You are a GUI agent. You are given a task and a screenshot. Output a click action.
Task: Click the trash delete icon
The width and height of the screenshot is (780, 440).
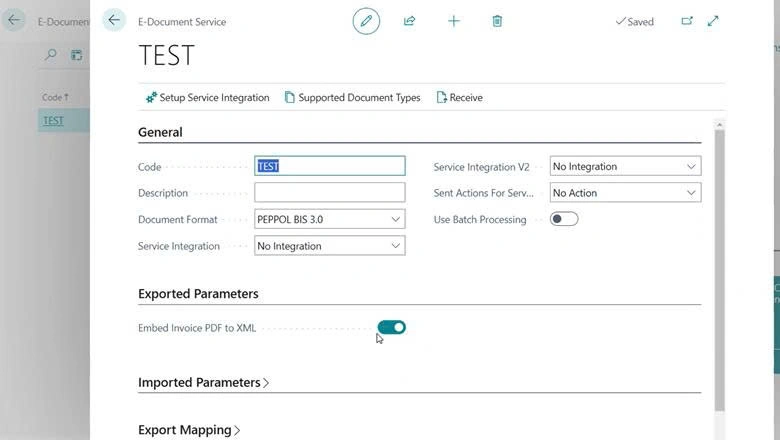[497, 21]
